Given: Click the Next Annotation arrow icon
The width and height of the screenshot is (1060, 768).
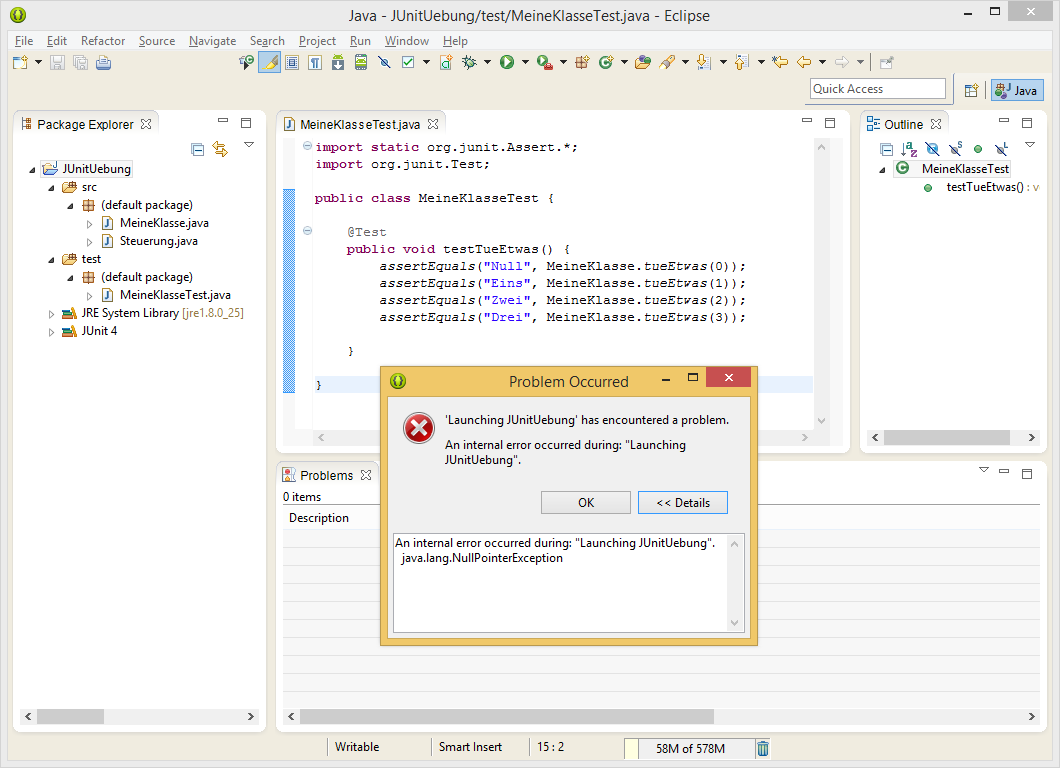Looking at the screenshot, I should point(704,63).
